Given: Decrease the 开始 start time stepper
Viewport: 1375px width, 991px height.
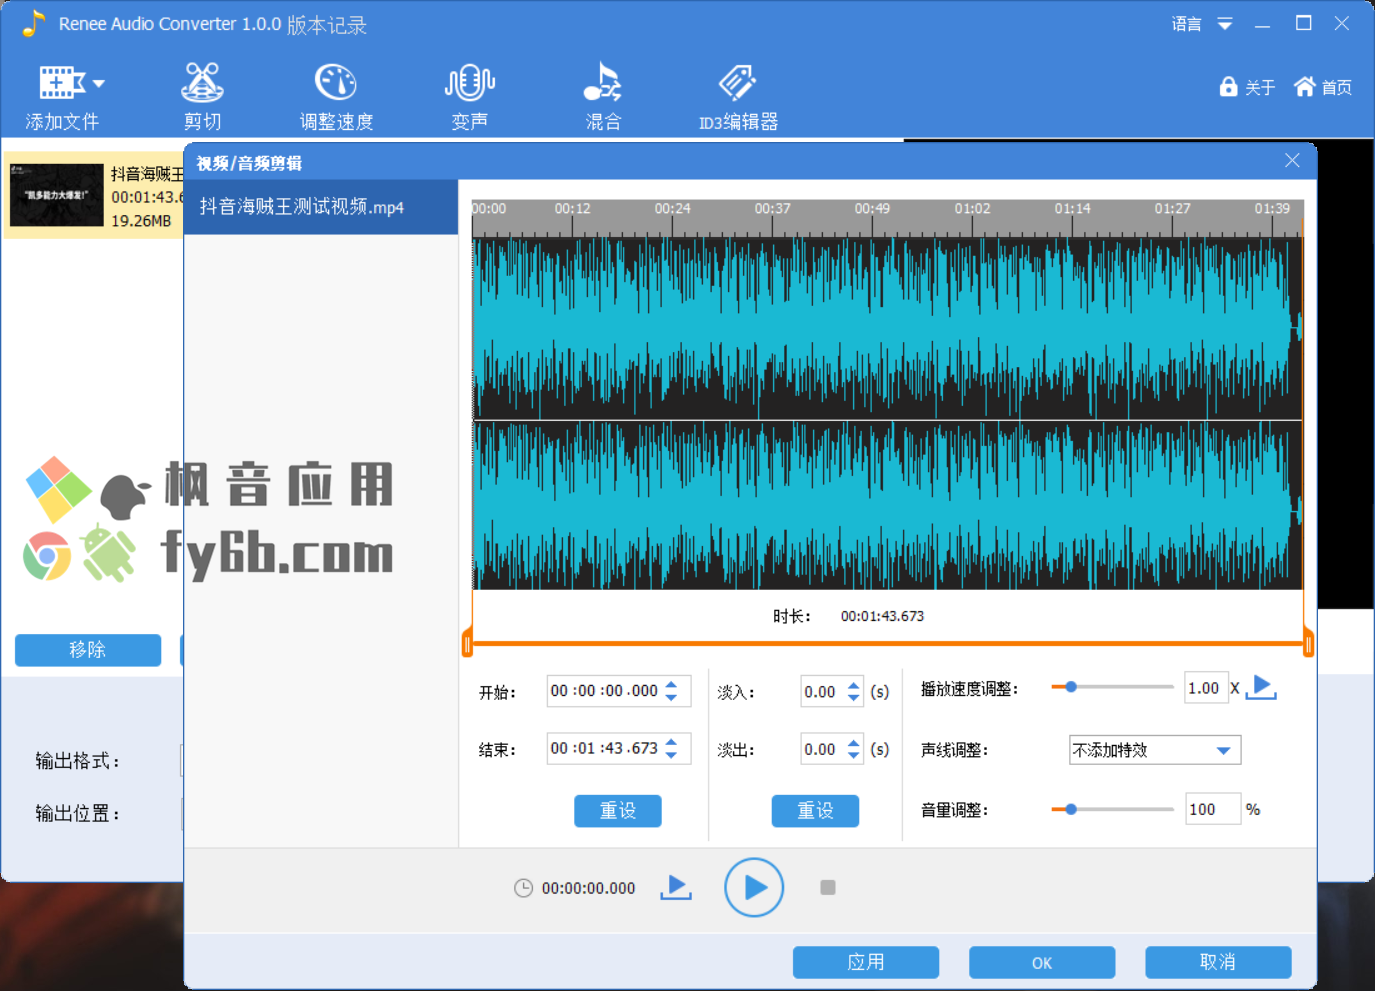Looking at the screenshot, I should click(x=671, y=697).
